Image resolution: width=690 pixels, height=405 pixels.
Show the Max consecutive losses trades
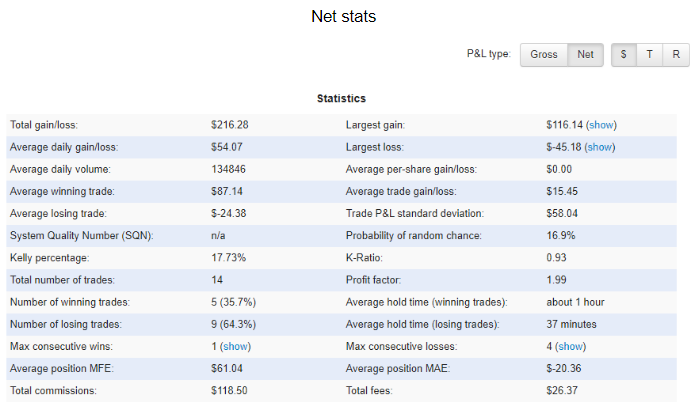pyautogui.click(x=570, y=346)
